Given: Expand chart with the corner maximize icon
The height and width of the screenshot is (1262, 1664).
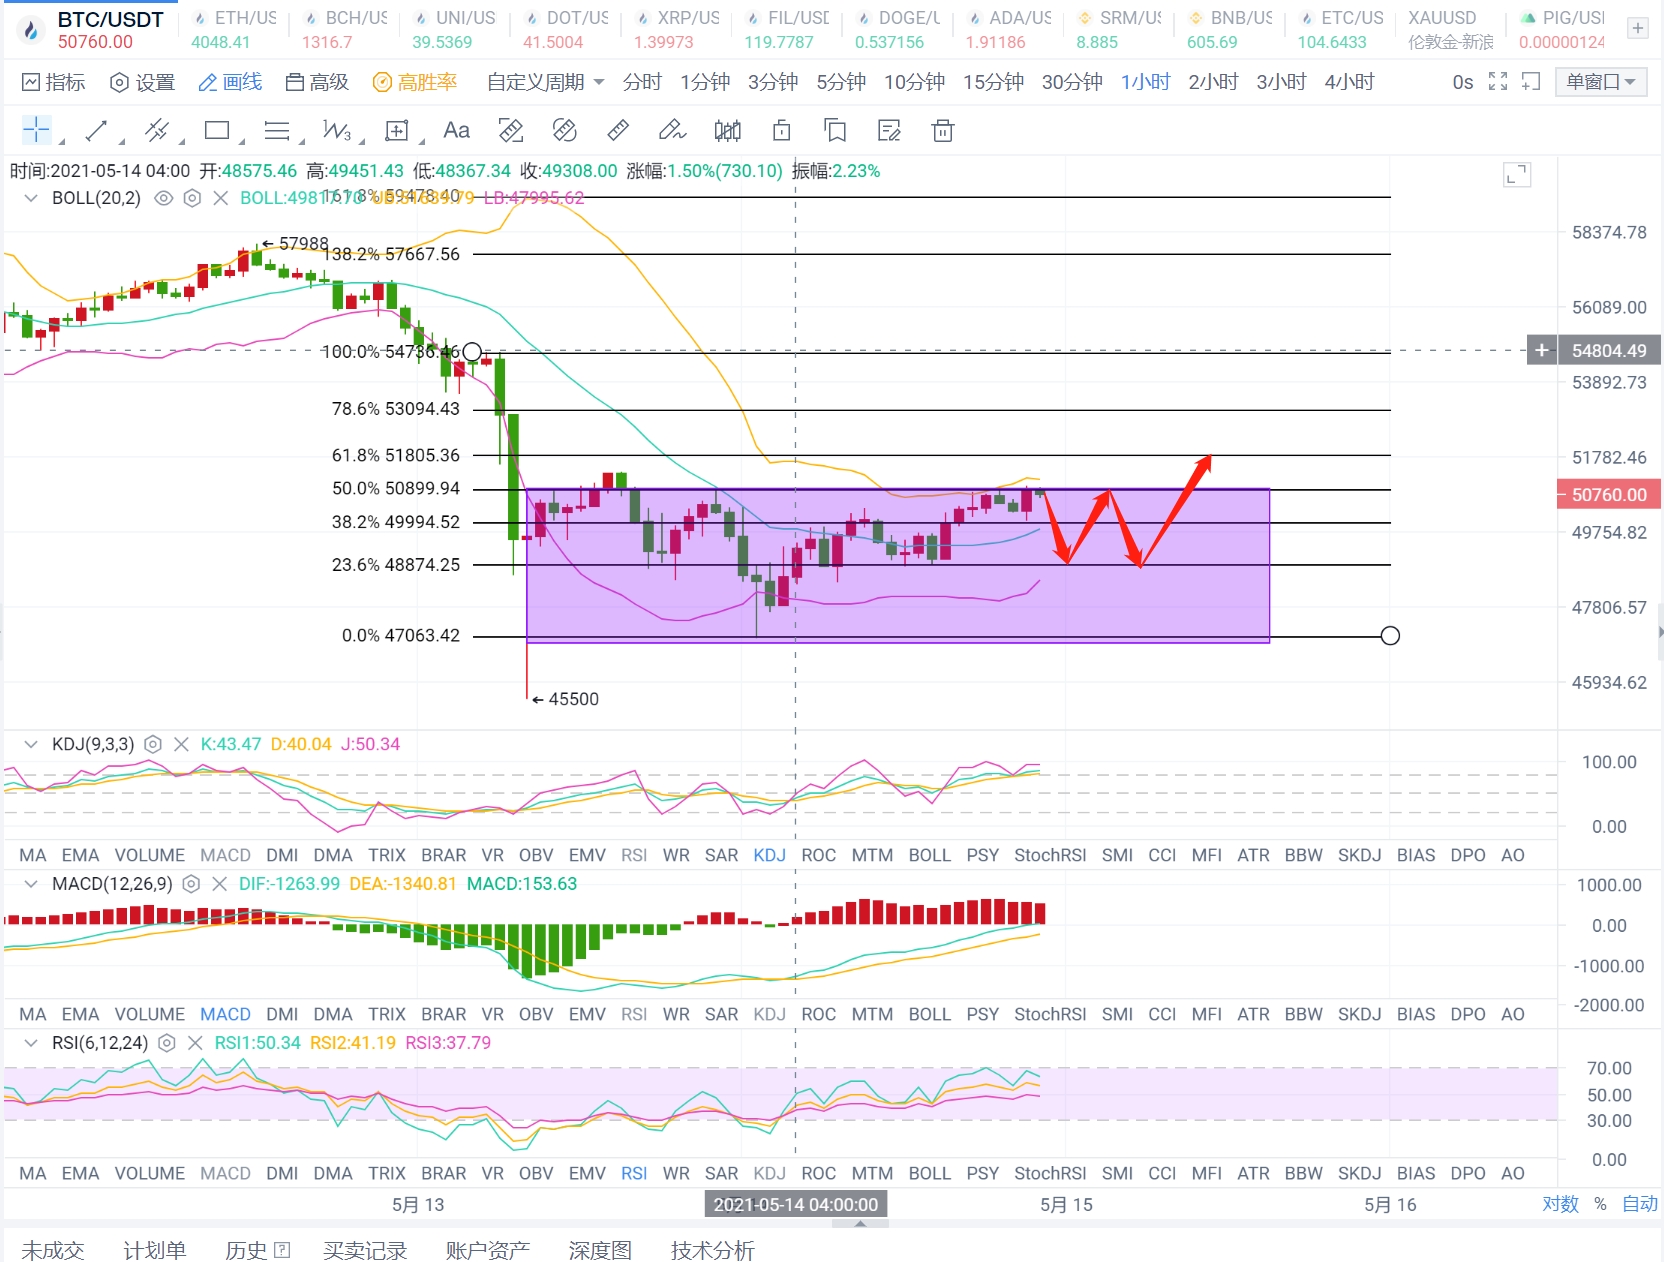Looking at the screenshot, I should pos(1517,175).
